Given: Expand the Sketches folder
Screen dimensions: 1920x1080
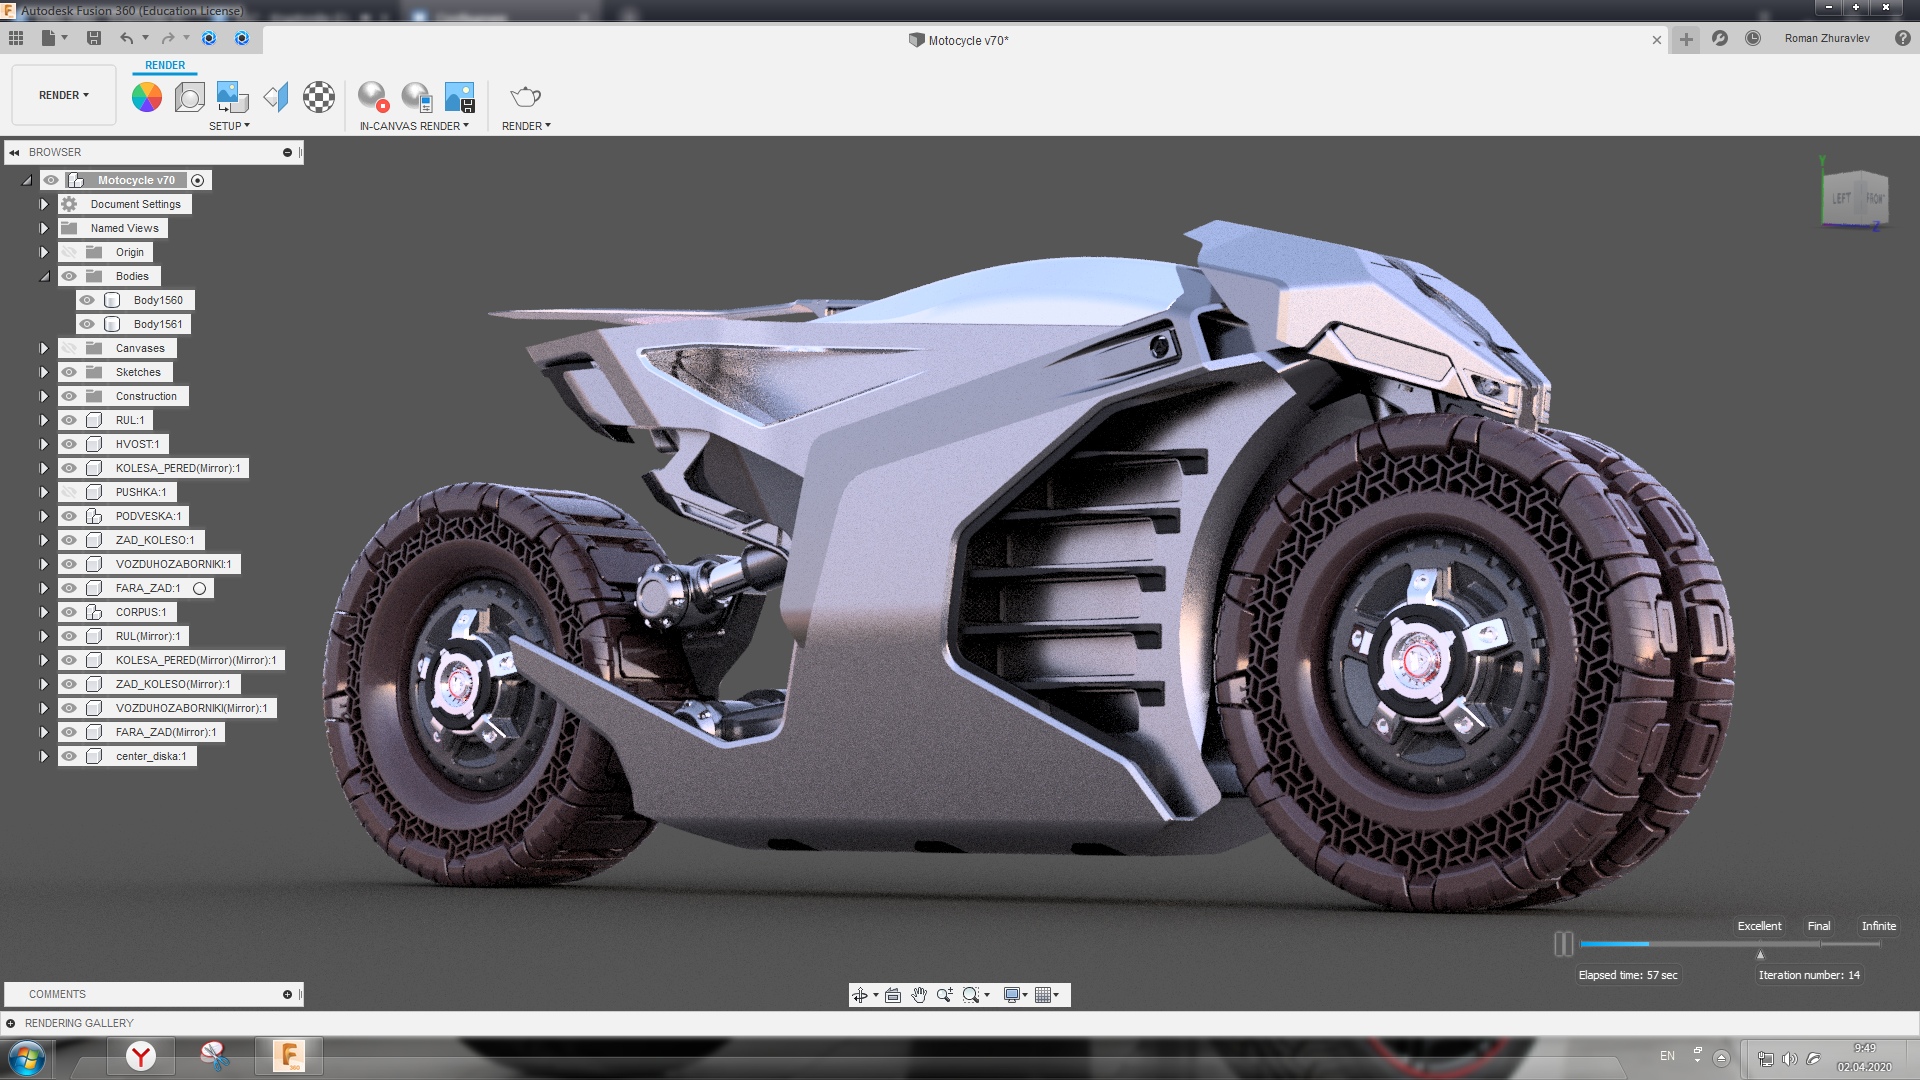Looking at the screenshot, I should pyautogui.click(x=43, y=371).
